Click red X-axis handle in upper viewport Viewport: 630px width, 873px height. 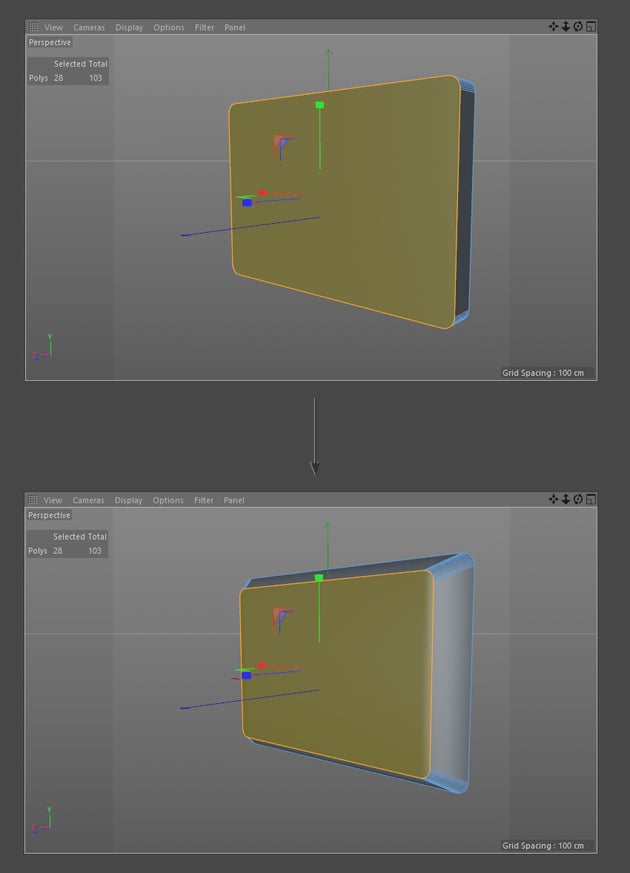click(262, 193)
